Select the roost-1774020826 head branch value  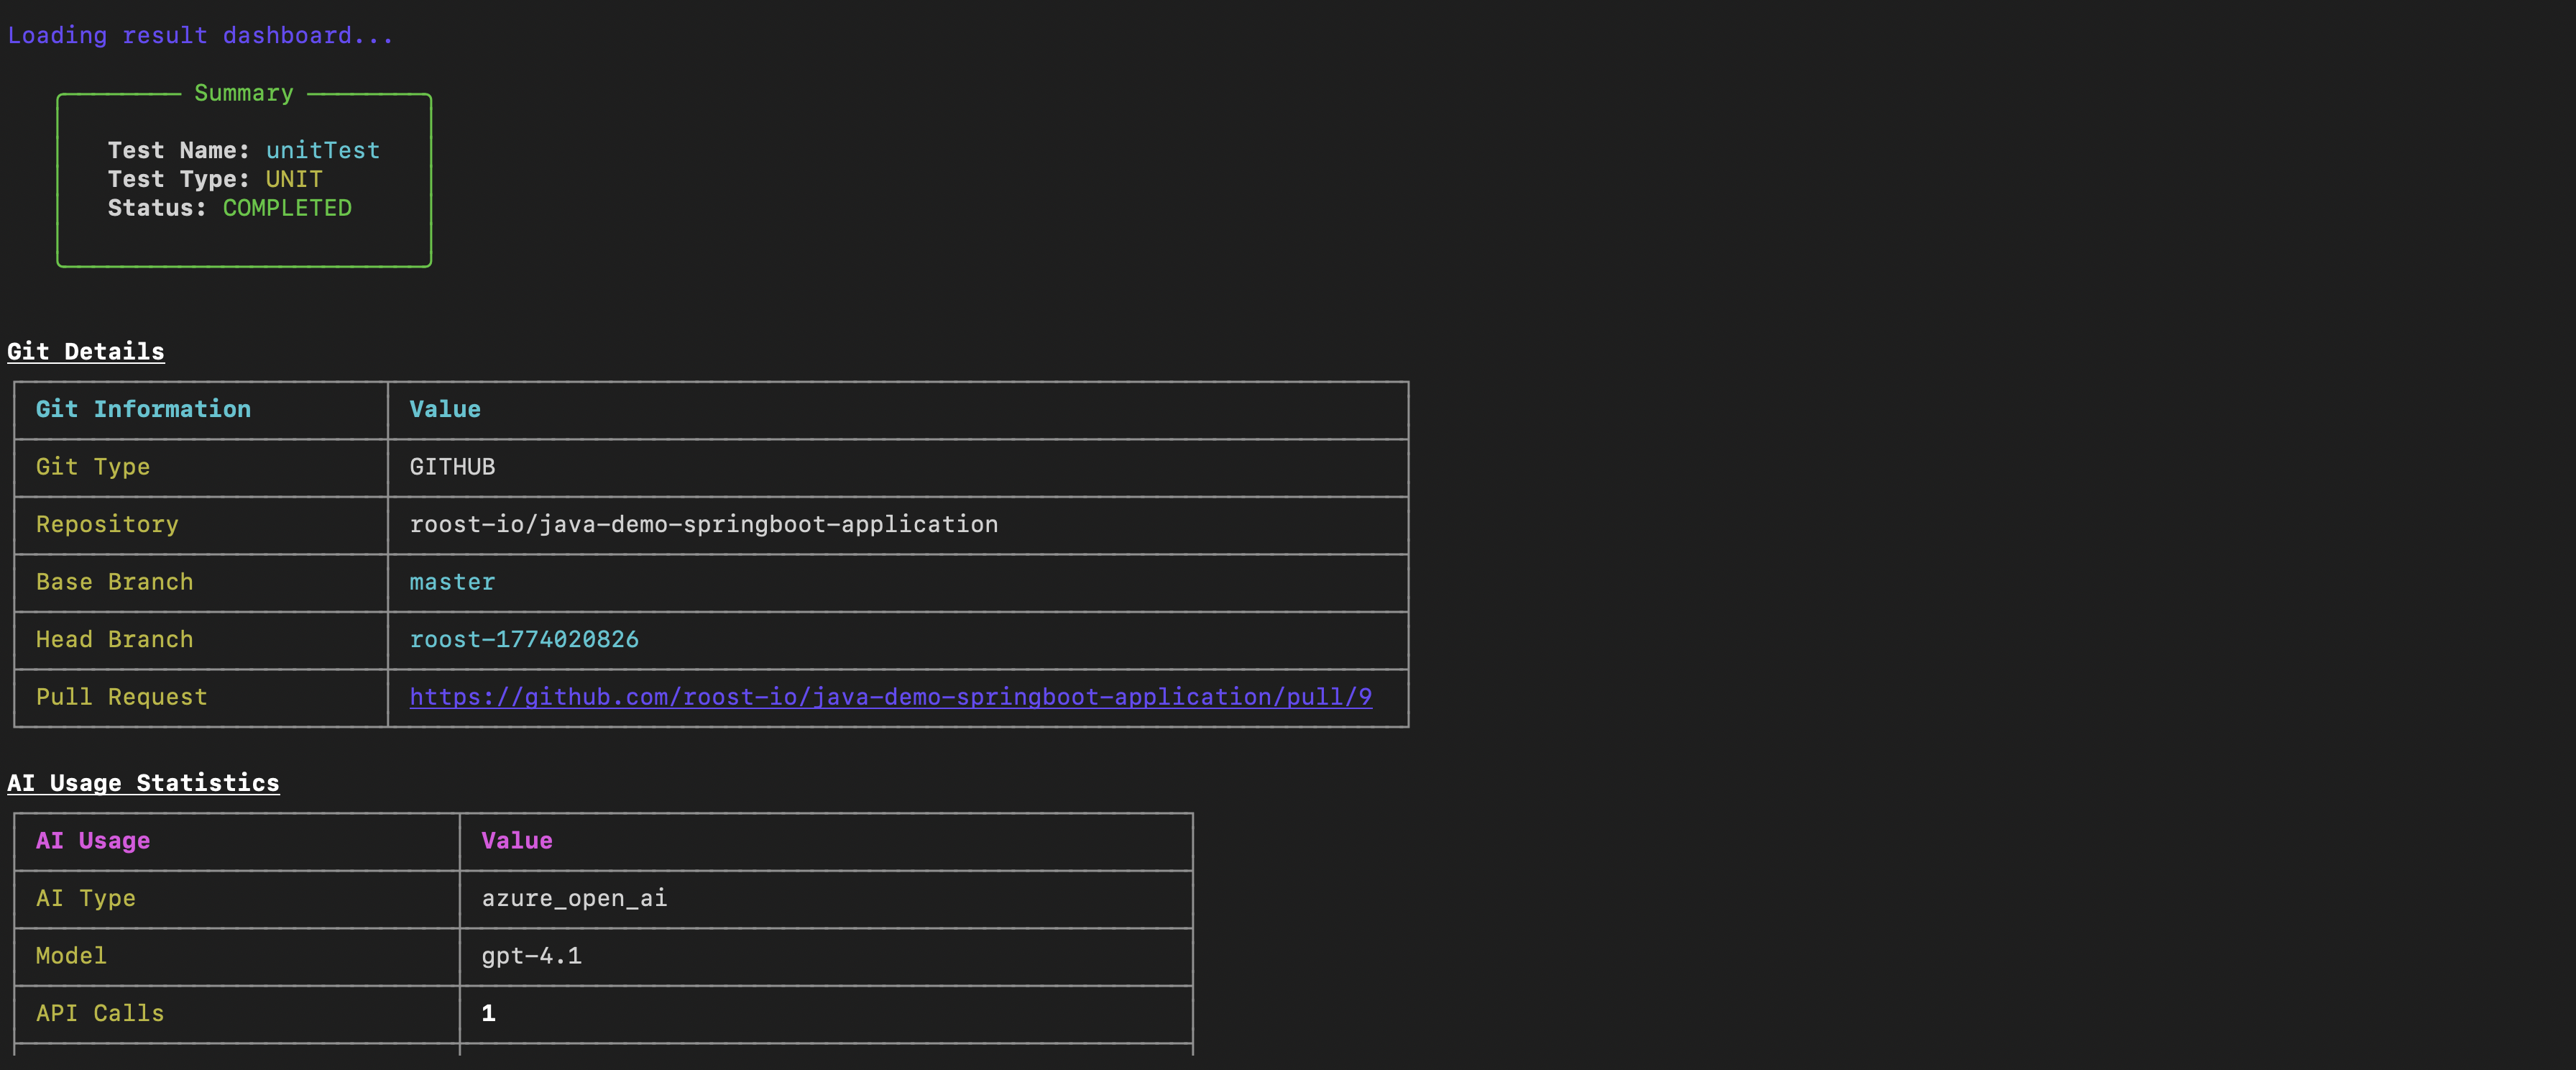point(524,639)
